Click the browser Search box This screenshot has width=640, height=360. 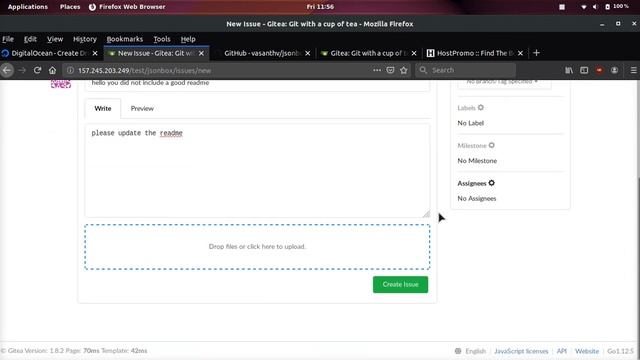466,70
